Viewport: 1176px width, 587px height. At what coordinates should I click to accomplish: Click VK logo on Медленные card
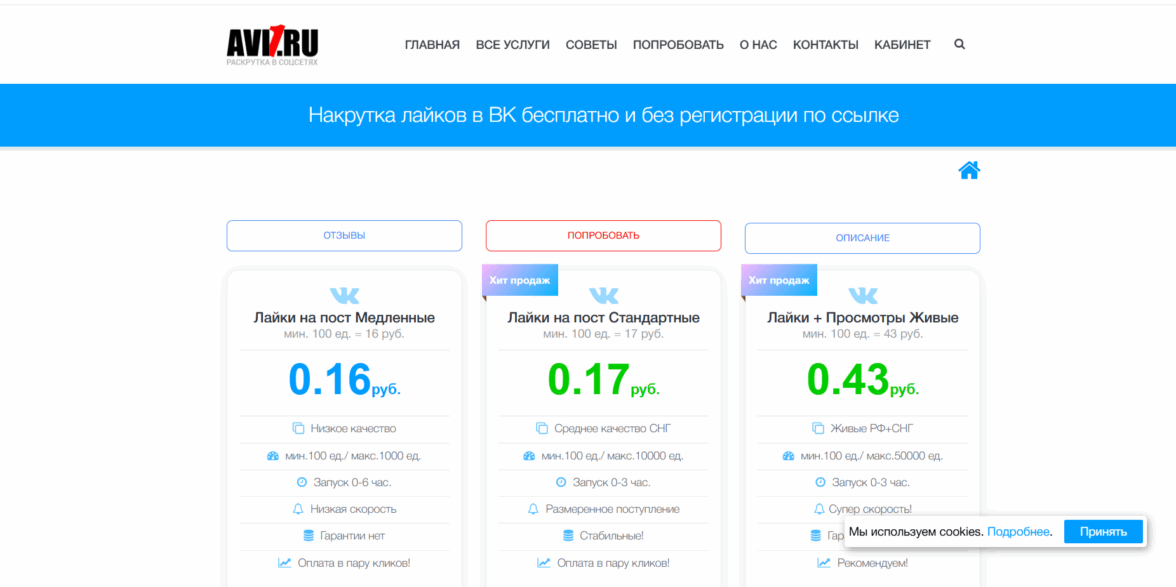click(344, 295)
